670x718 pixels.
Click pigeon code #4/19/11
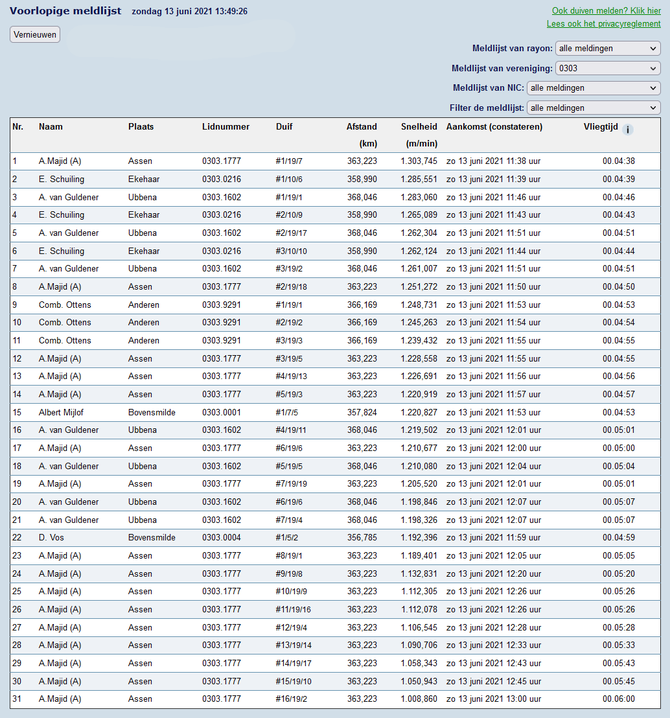(x=291, y=430)
